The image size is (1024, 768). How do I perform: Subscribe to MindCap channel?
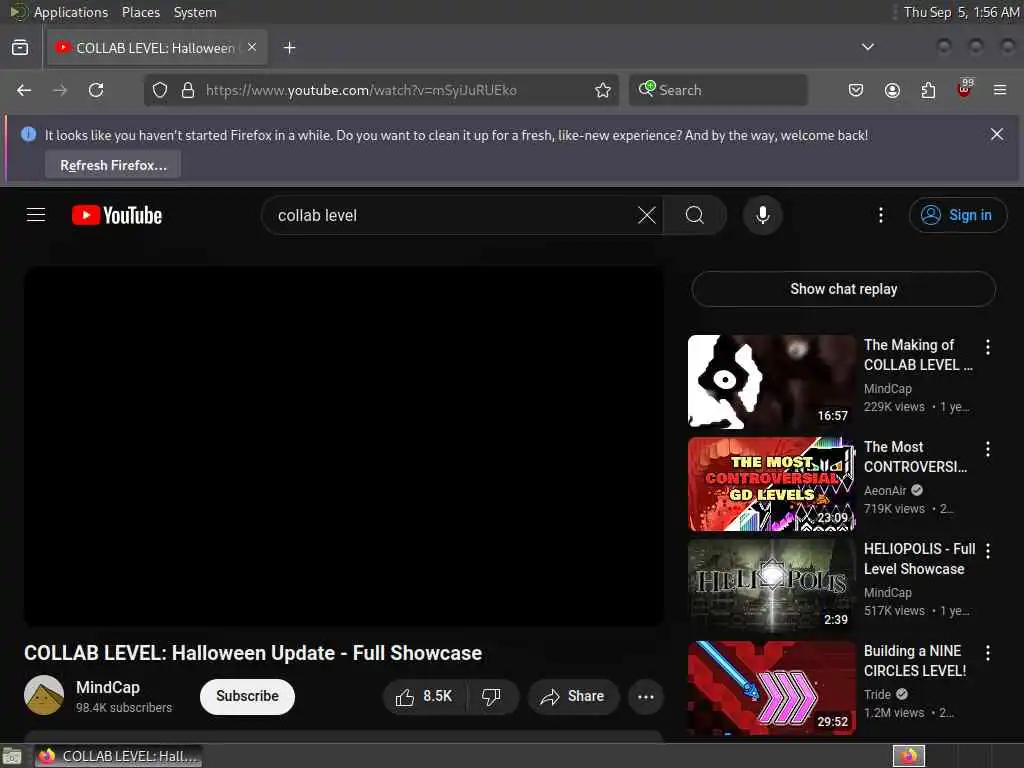click(x=247, y=696)
